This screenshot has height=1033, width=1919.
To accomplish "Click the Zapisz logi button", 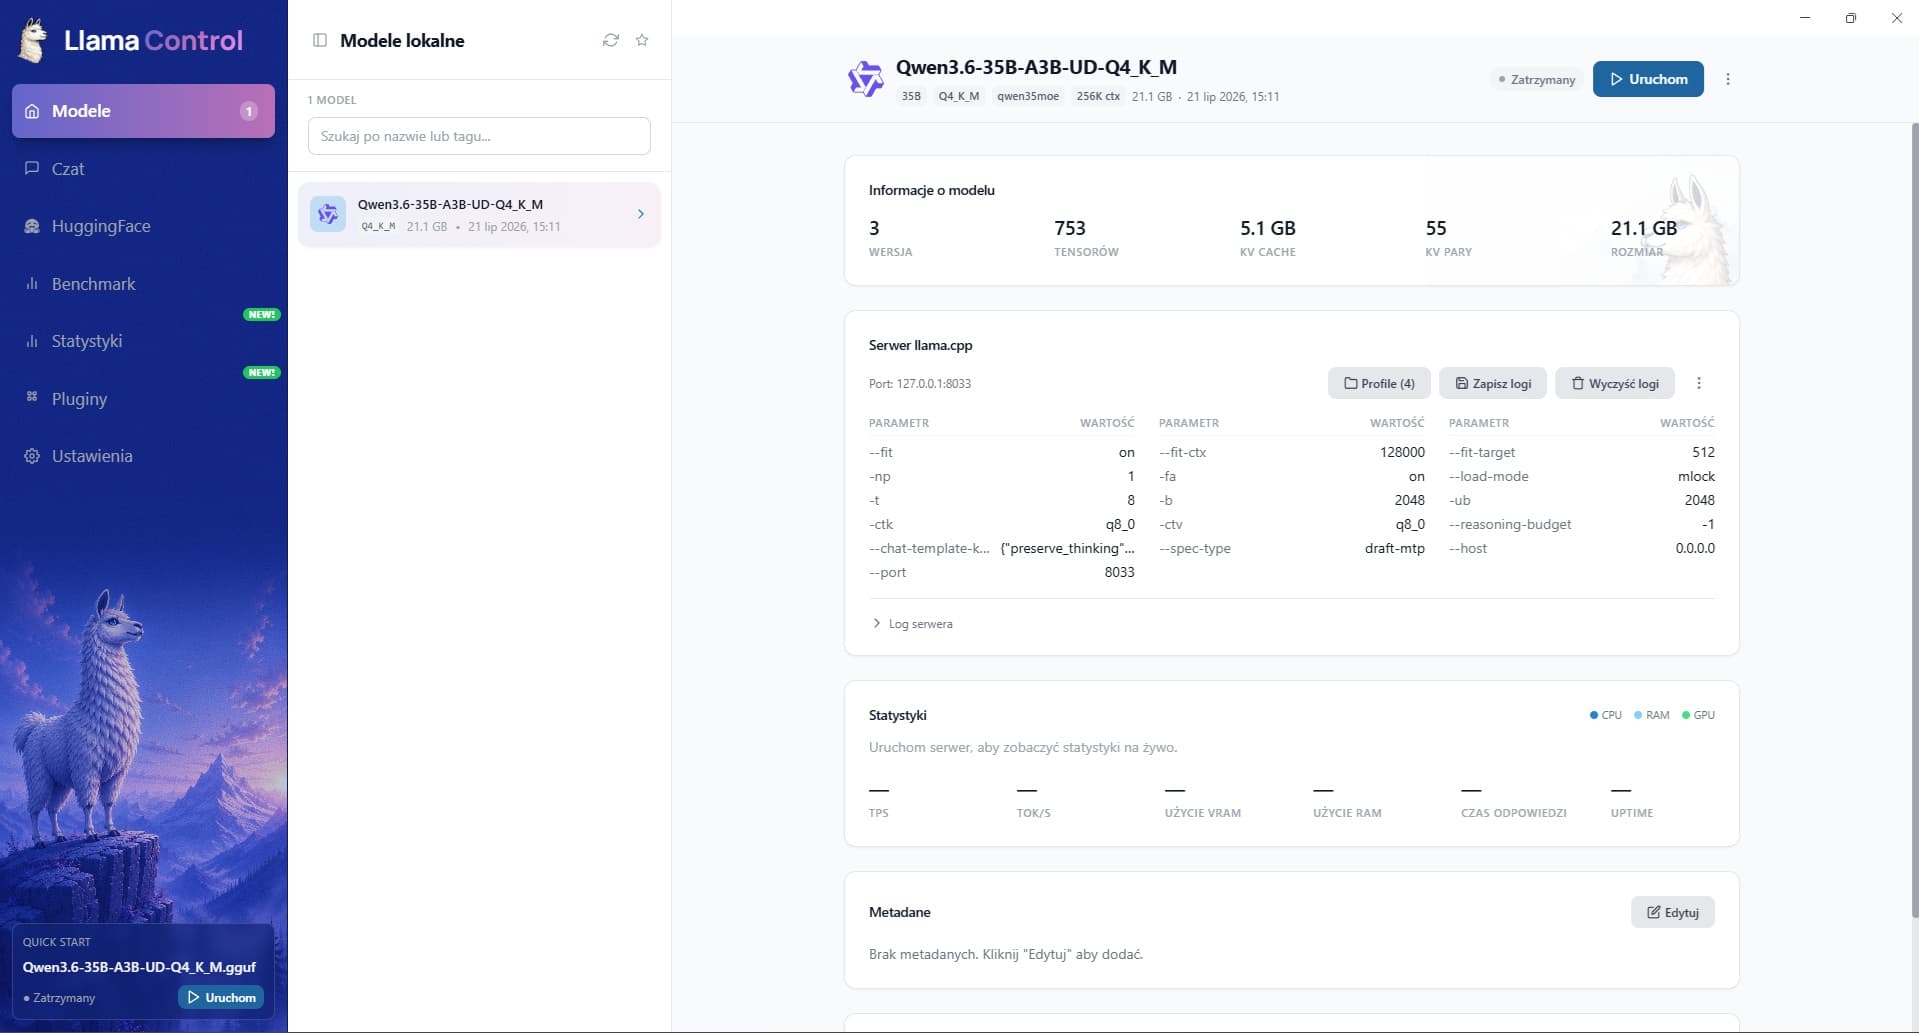I will 1493,383.
